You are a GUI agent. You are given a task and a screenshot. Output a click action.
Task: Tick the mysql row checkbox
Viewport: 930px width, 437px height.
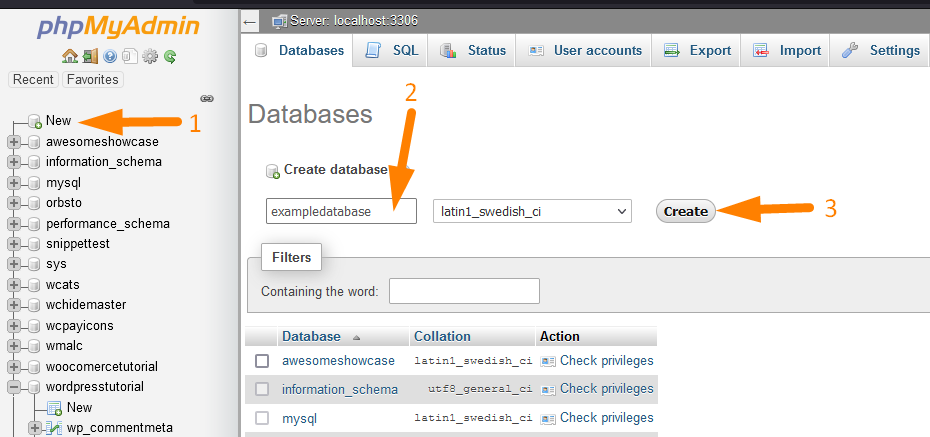click(262, 418)
